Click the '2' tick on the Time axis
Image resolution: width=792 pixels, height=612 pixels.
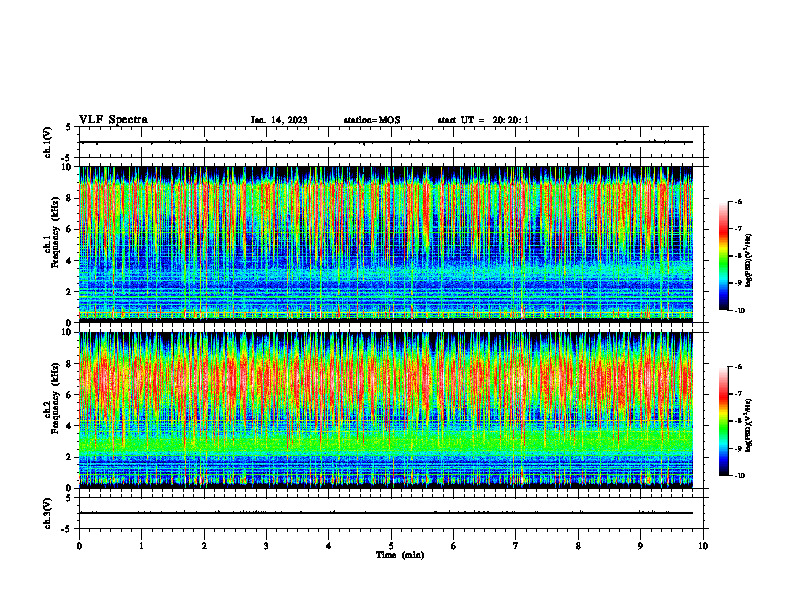(x=204, y=546)
